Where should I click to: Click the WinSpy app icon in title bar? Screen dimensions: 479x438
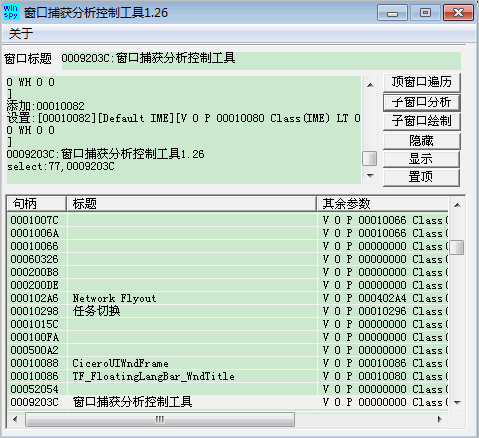coord(12,12)
